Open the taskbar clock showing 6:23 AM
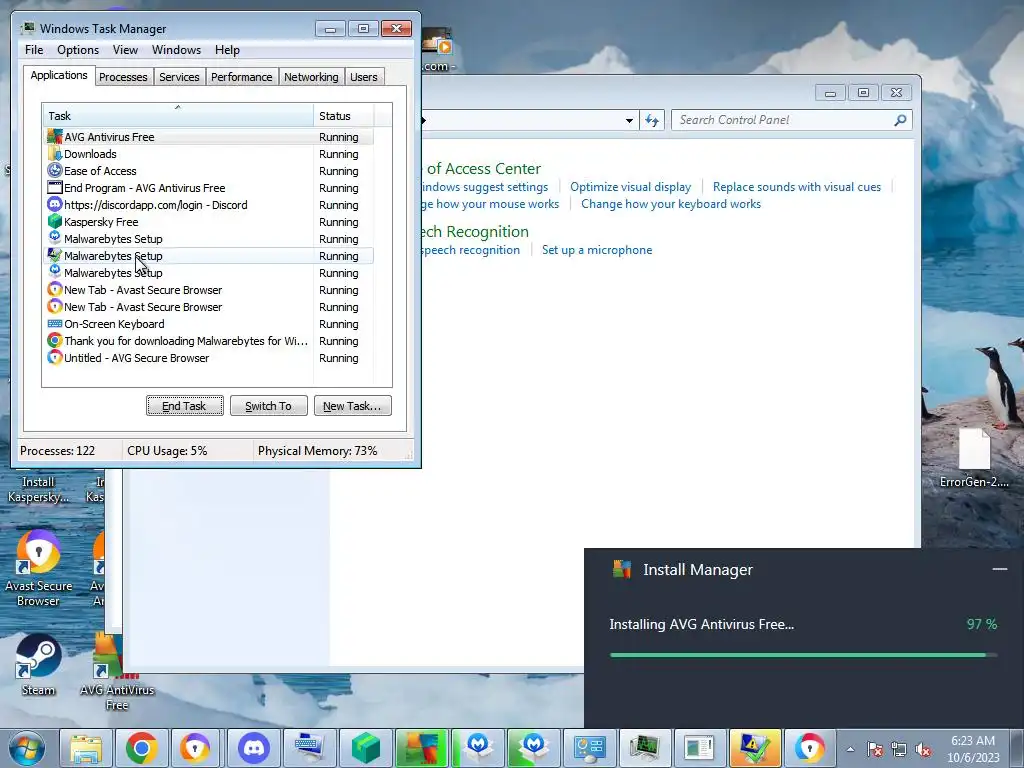This screenshot has height=768, width=1024. tap(973, 748)
